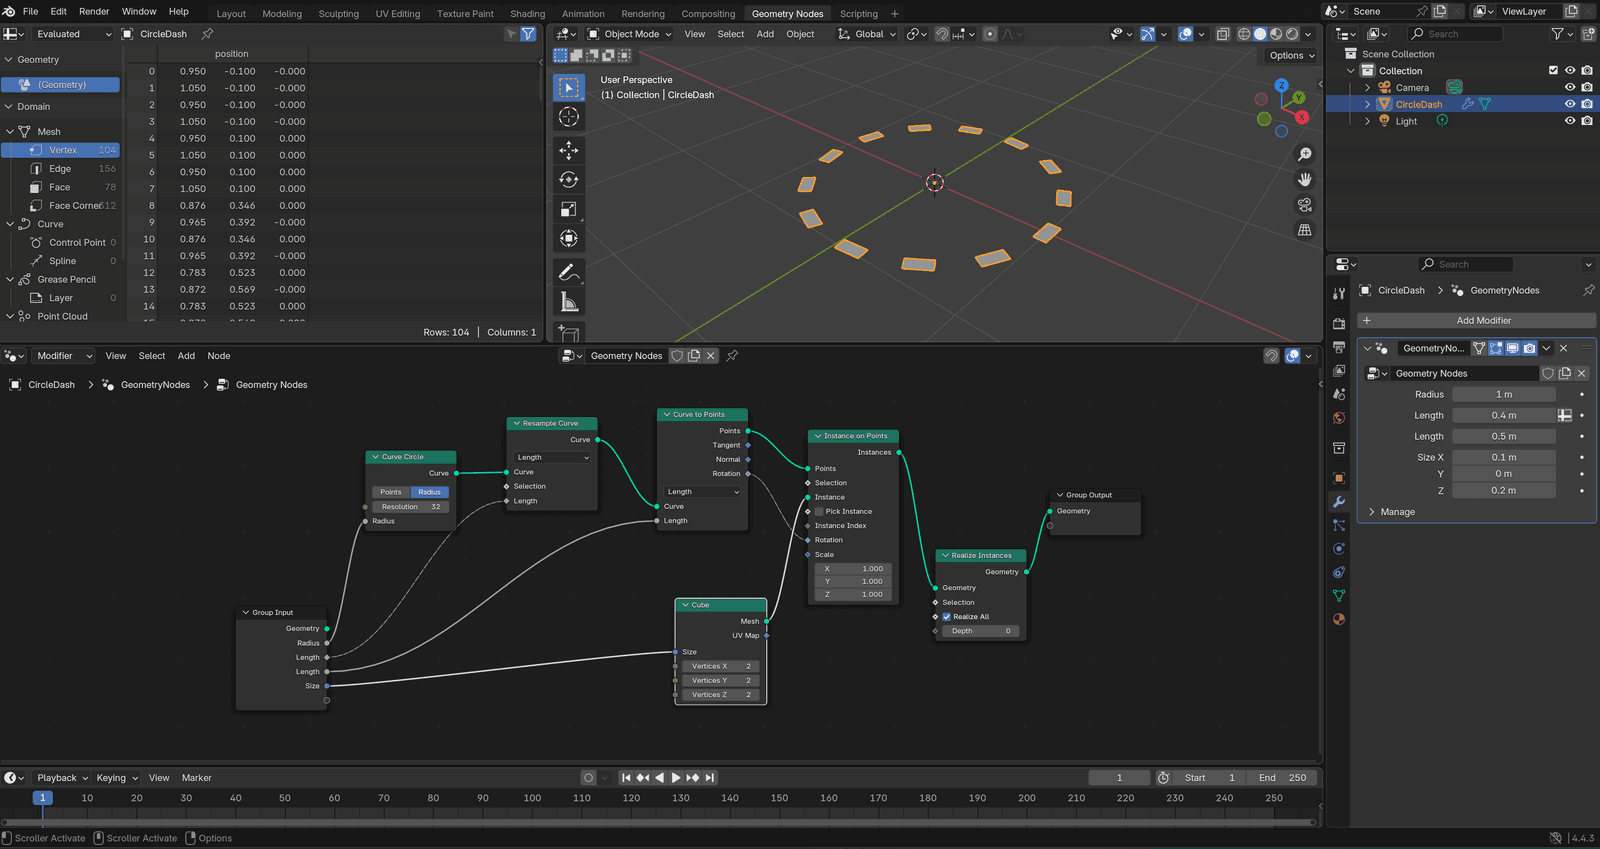Select the Measure tool
This screenshot has width=1600, height=849.
tap(569, 302)
